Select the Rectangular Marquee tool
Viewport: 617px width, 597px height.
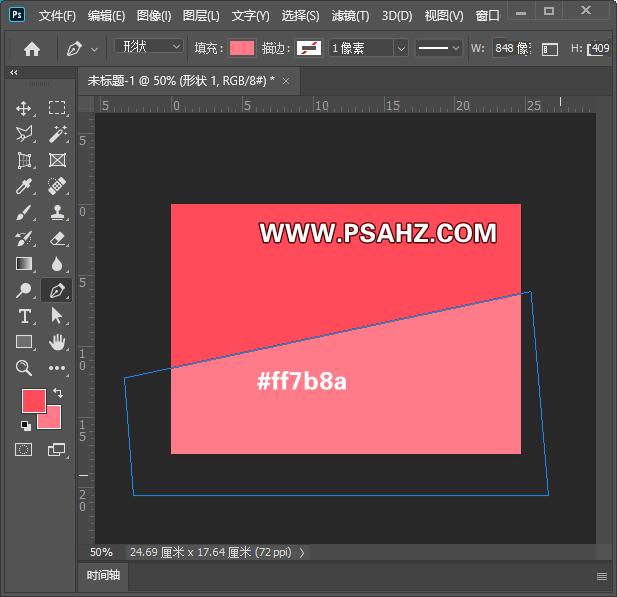coord(57,108)
